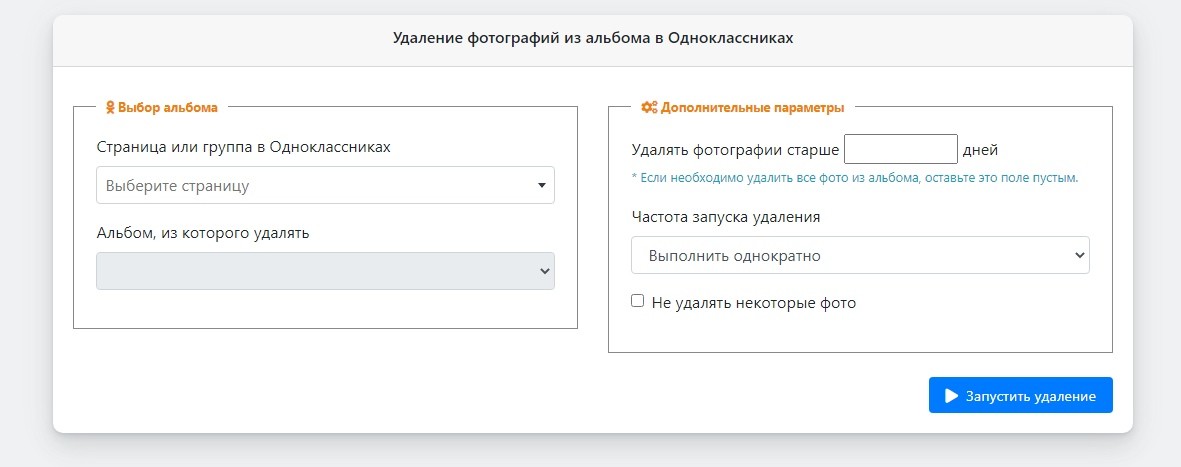Click the play triangle icon in the launch button
This screenshot has width=1181, height=467.
point(952,396)
